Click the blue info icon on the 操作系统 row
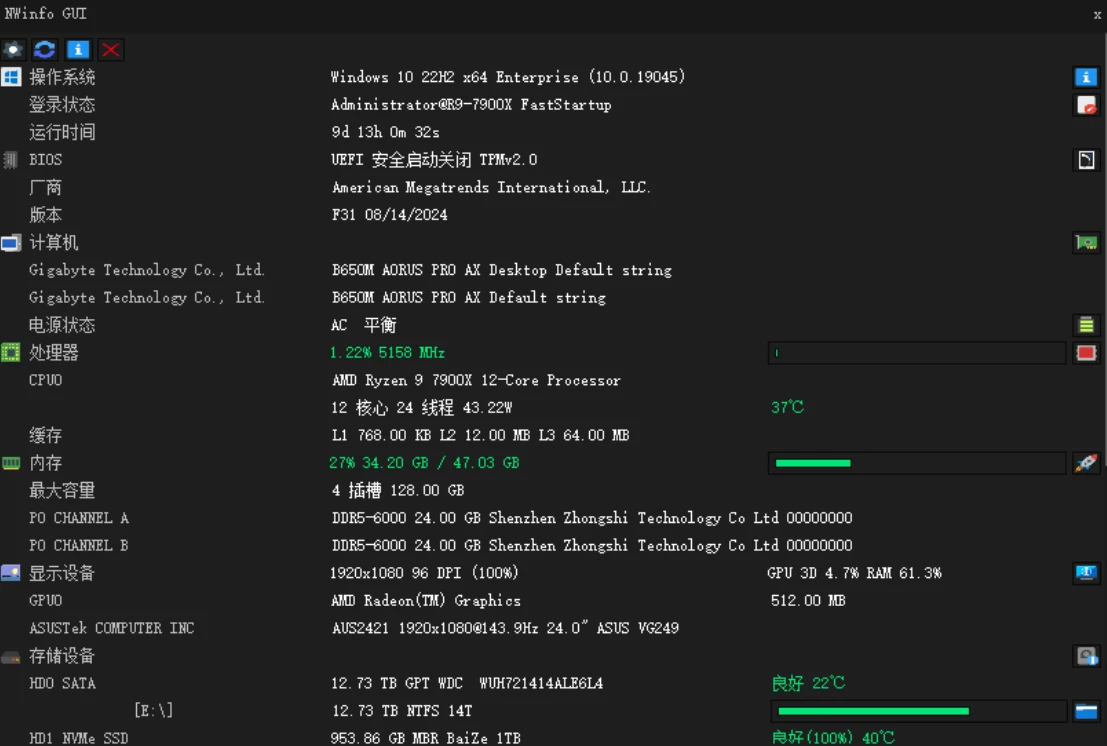The image size is (1107, 746). 1086,77
